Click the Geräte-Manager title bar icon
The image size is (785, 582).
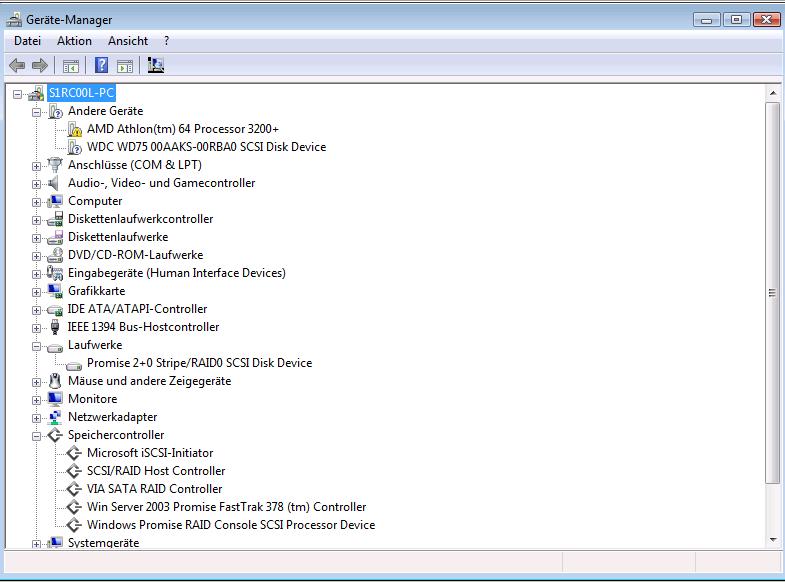click(14, 20)
